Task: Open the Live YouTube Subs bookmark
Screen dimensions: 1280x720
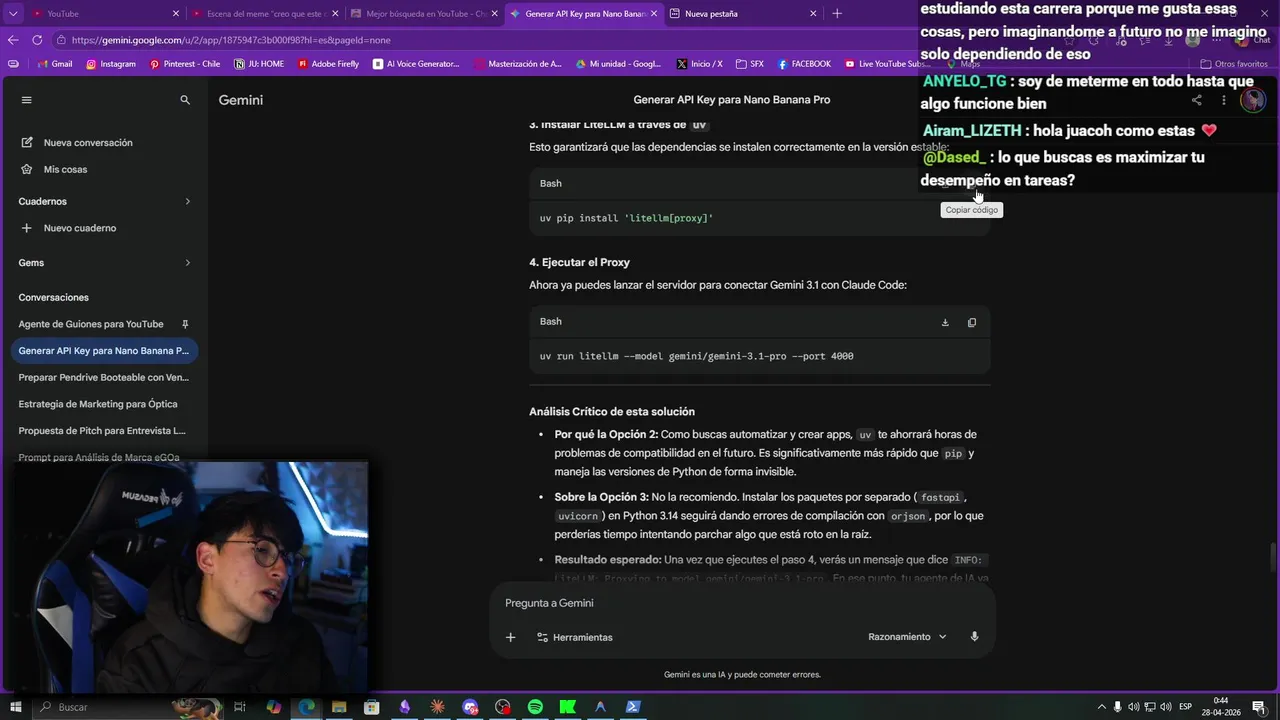Action: [886, 64]
